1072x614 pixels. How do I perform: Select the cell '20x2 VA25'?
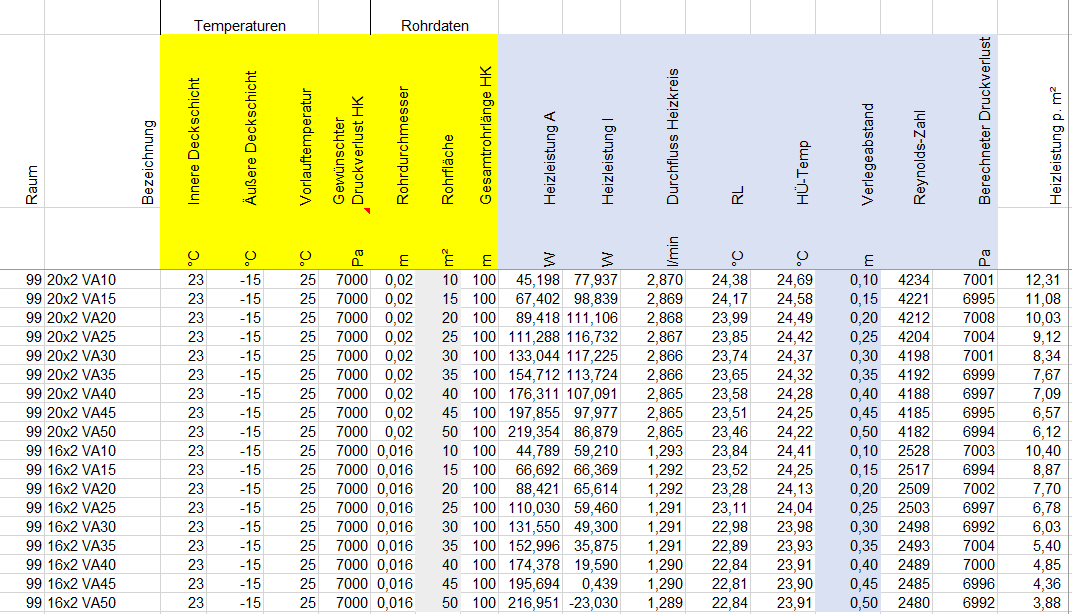(103, 337)
